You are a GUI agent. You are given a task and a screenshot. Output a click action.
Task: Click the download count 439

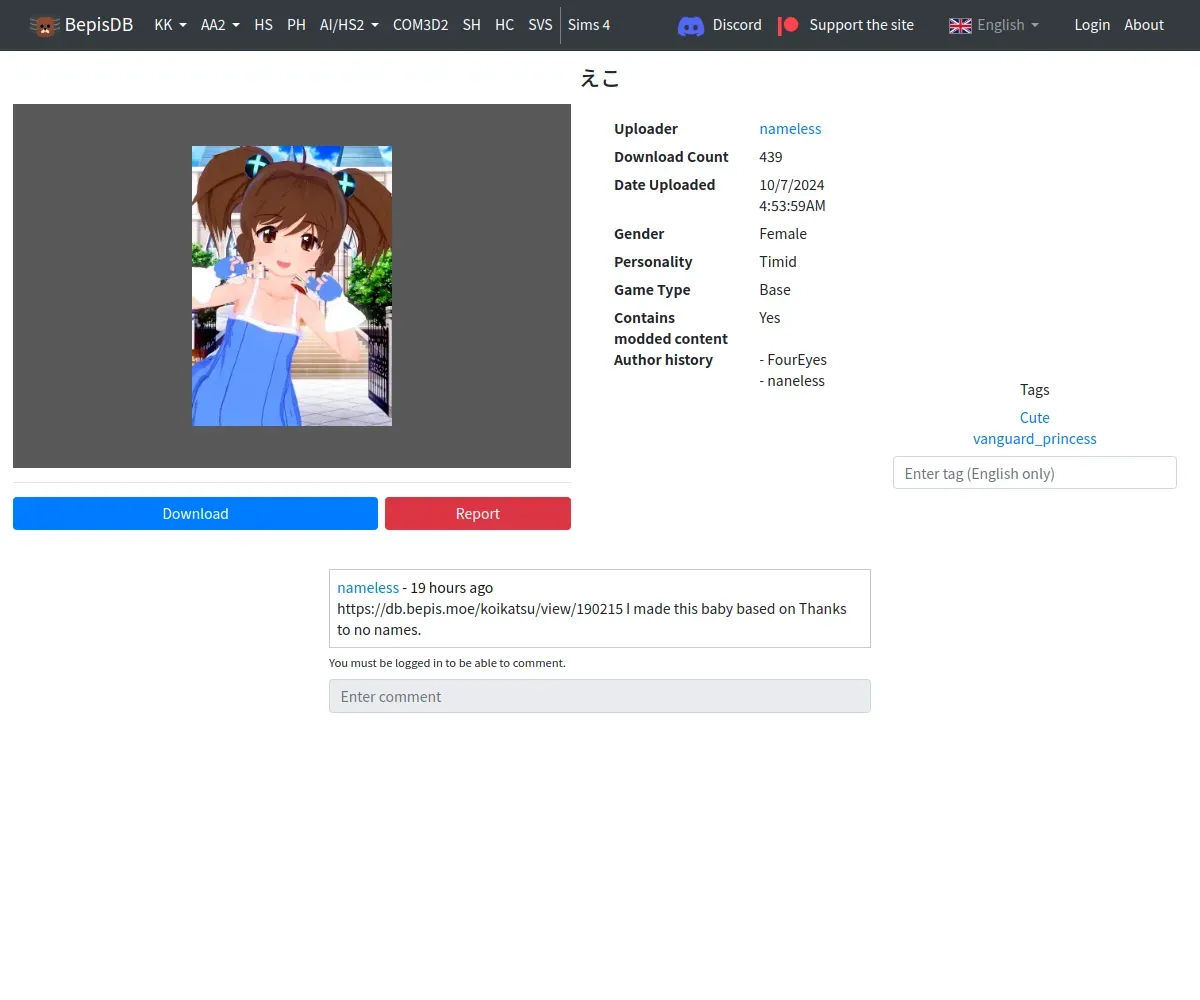[x=771, y=157]
